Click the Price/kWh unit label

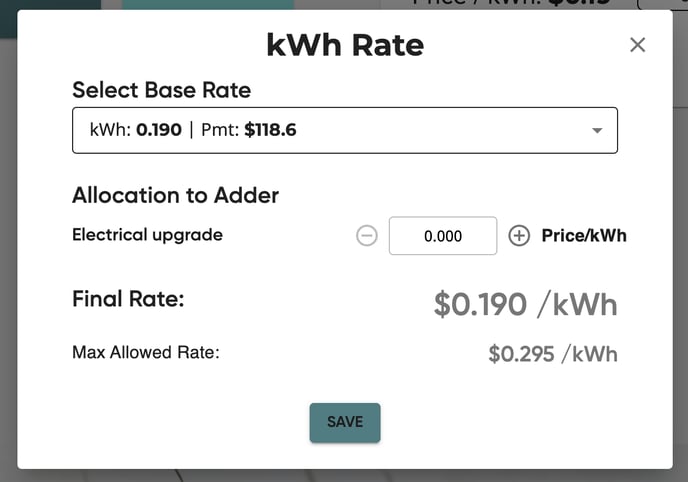584,236
